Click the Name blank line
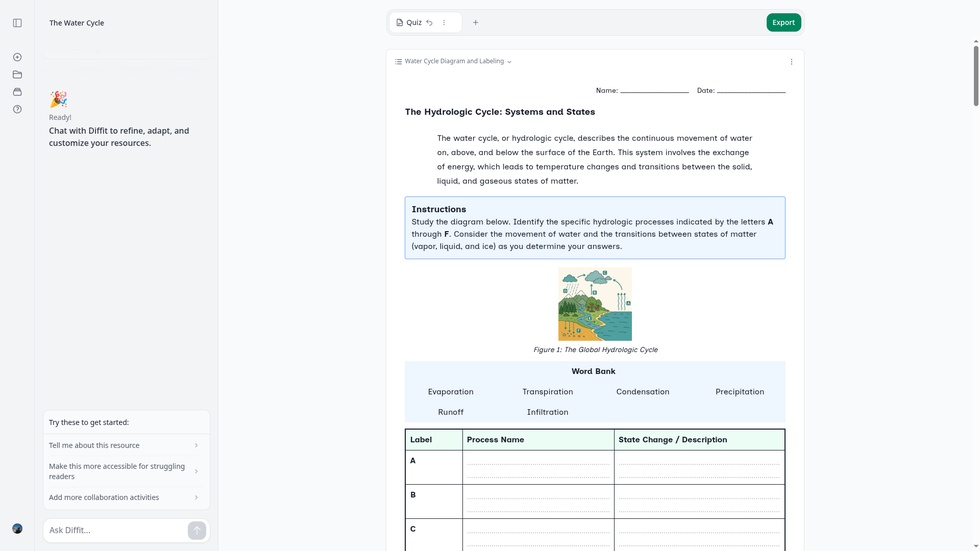This screenshot has height=551, width=980. tap(654, 91)
